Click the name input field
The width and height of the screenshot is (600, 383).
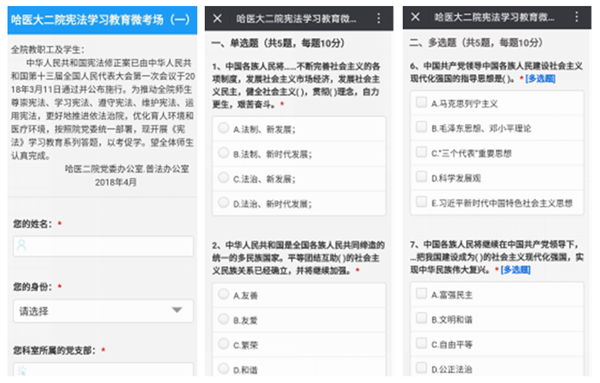click(x=103, y=246)
